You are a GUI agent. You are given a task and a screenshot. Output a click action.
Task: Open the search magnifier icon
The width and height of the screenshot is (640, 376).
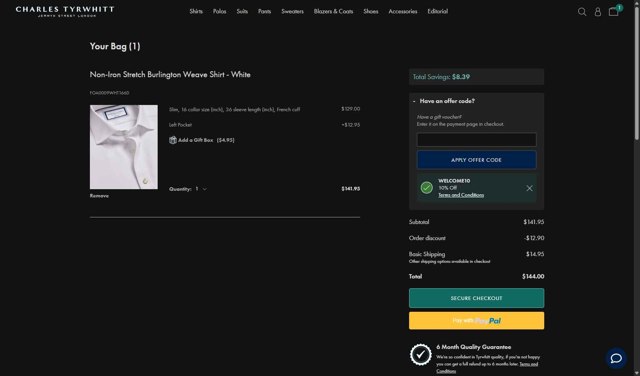pyautogui.click(x=582, y=12)
